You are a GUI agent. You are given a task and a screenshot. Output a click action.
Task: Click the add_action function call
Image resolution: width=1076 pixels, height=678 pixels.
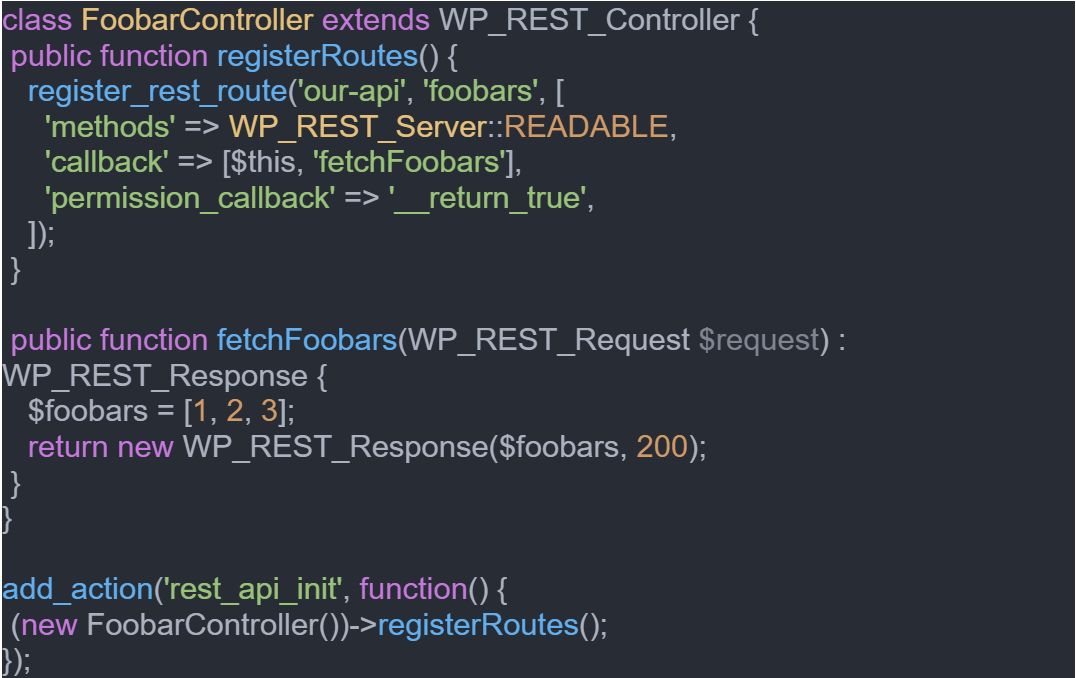tap(76, 590)
